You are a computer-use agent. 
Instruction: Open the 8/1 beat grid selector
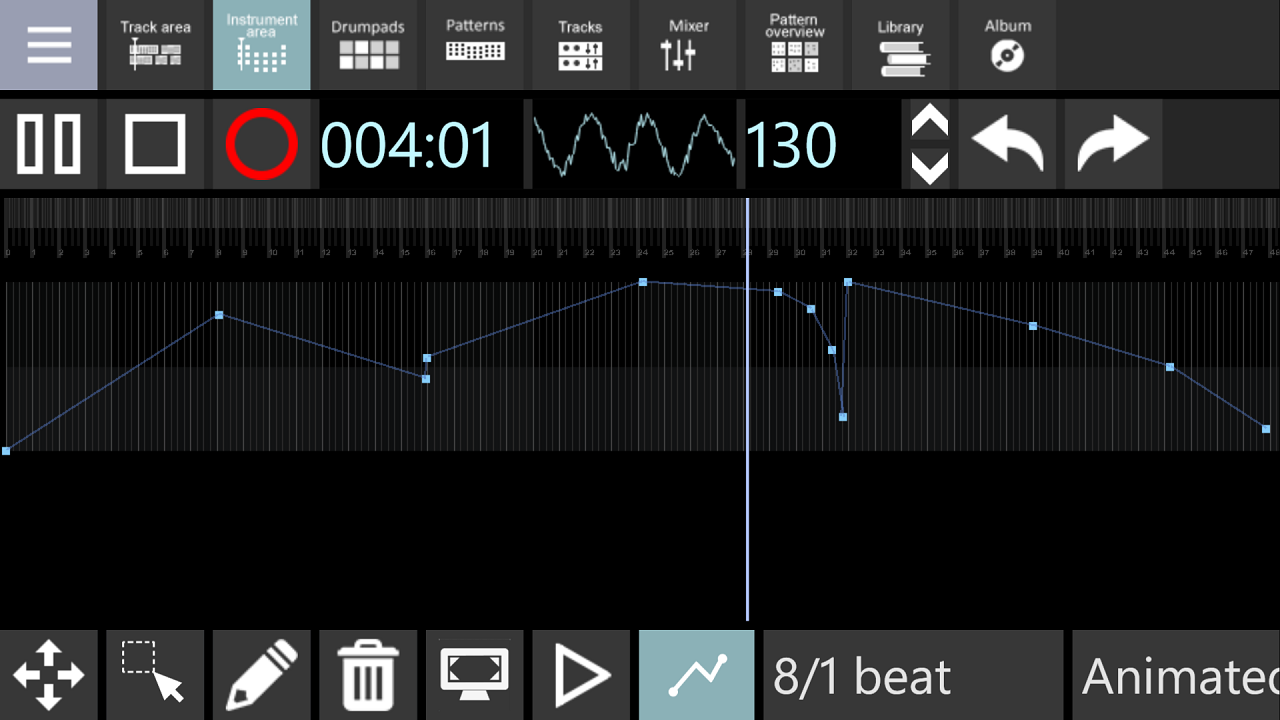(x=913, y=675)
